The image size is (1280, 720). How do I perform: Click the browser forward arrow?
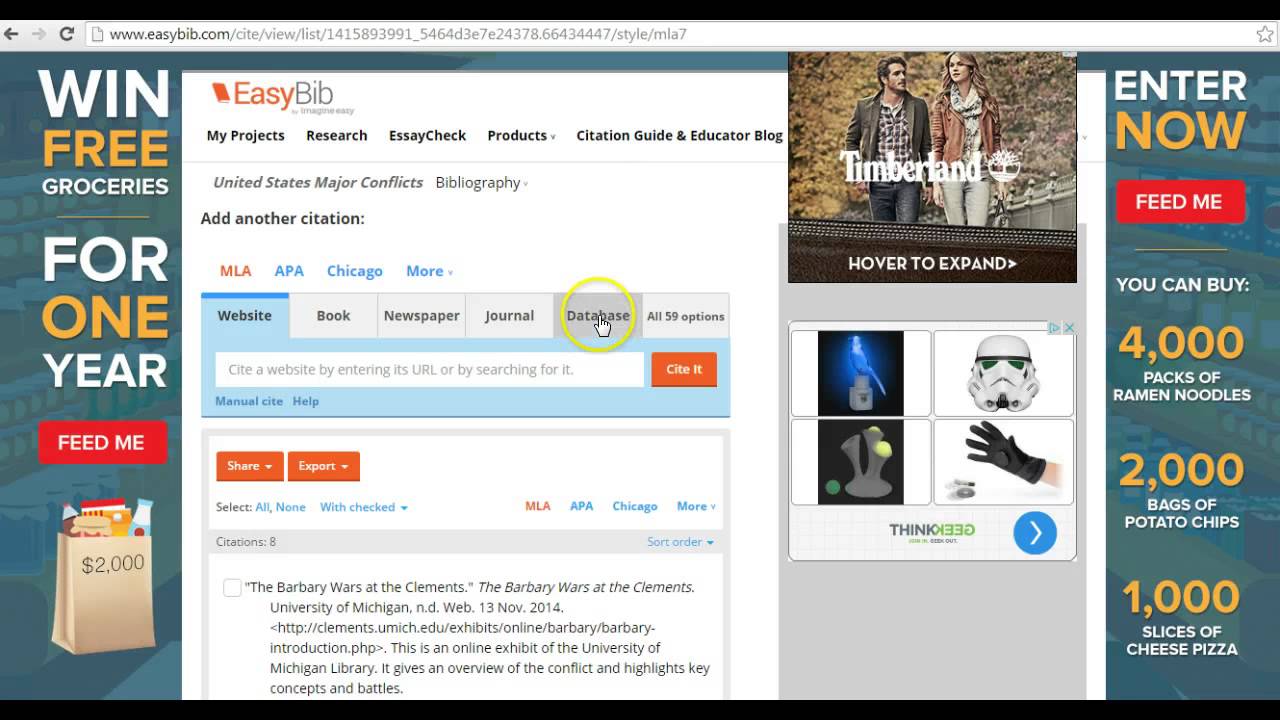(39, 34)
